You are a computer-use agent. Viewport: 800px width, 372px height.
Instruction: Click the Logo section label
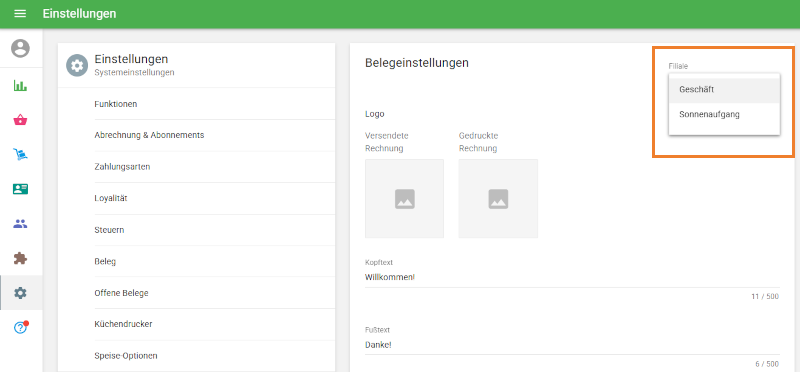pos(374,114)
